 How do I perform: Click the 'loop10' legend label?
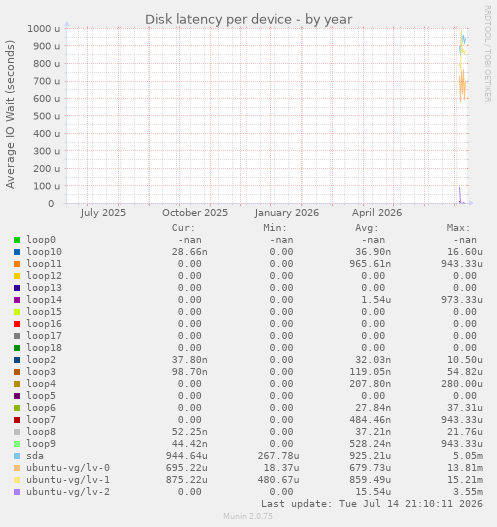tap(44, 252)
